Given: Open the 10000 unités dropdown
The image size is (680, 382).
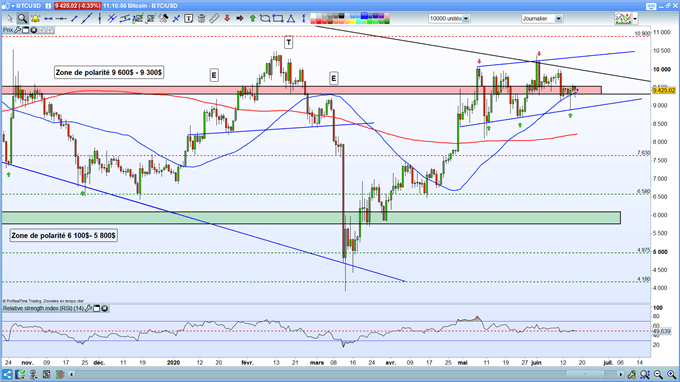Looking at the screenshot, I should click(x=449, y=19).
